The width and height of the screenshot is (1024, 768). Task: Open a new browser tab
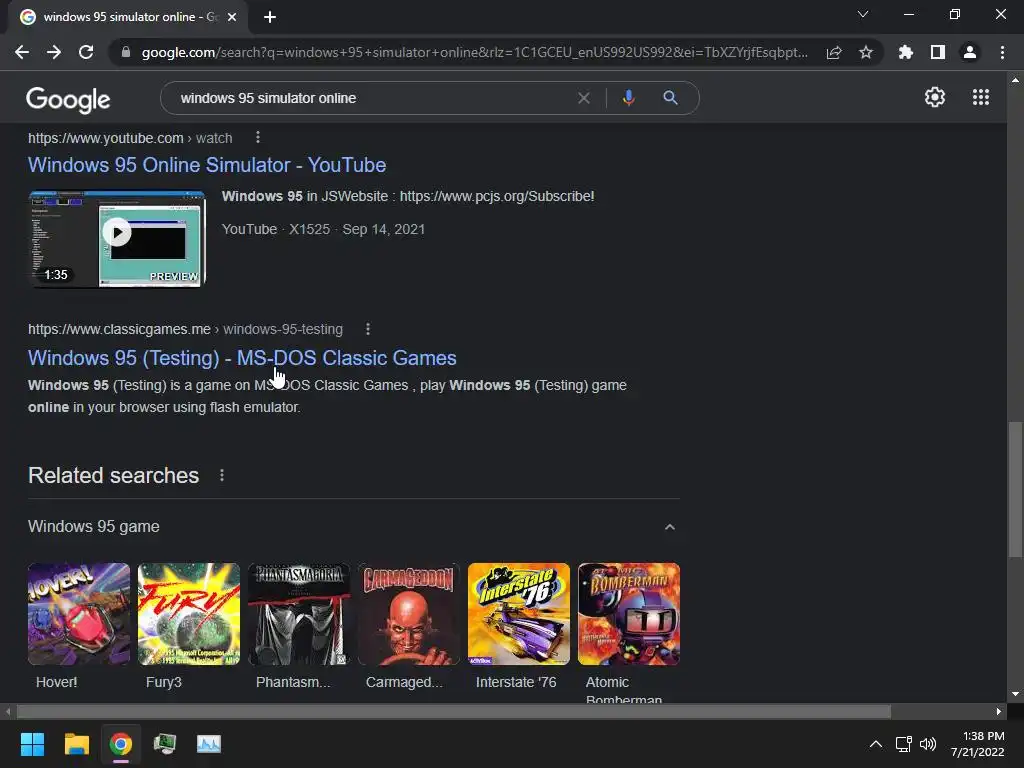tap(270, 17)
